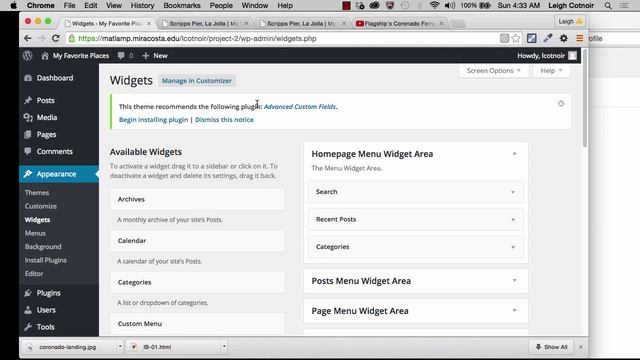The height and width of the screenshot is (360, 640).
Task: Click Wi-Fi icon in menu bar
Action: [x=434, y=6]
